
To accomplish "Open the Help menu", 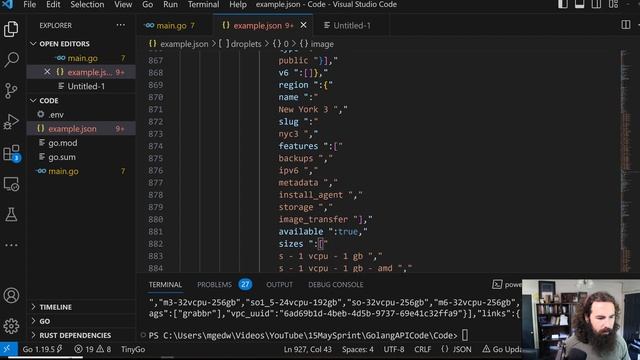I will (238, 4).
